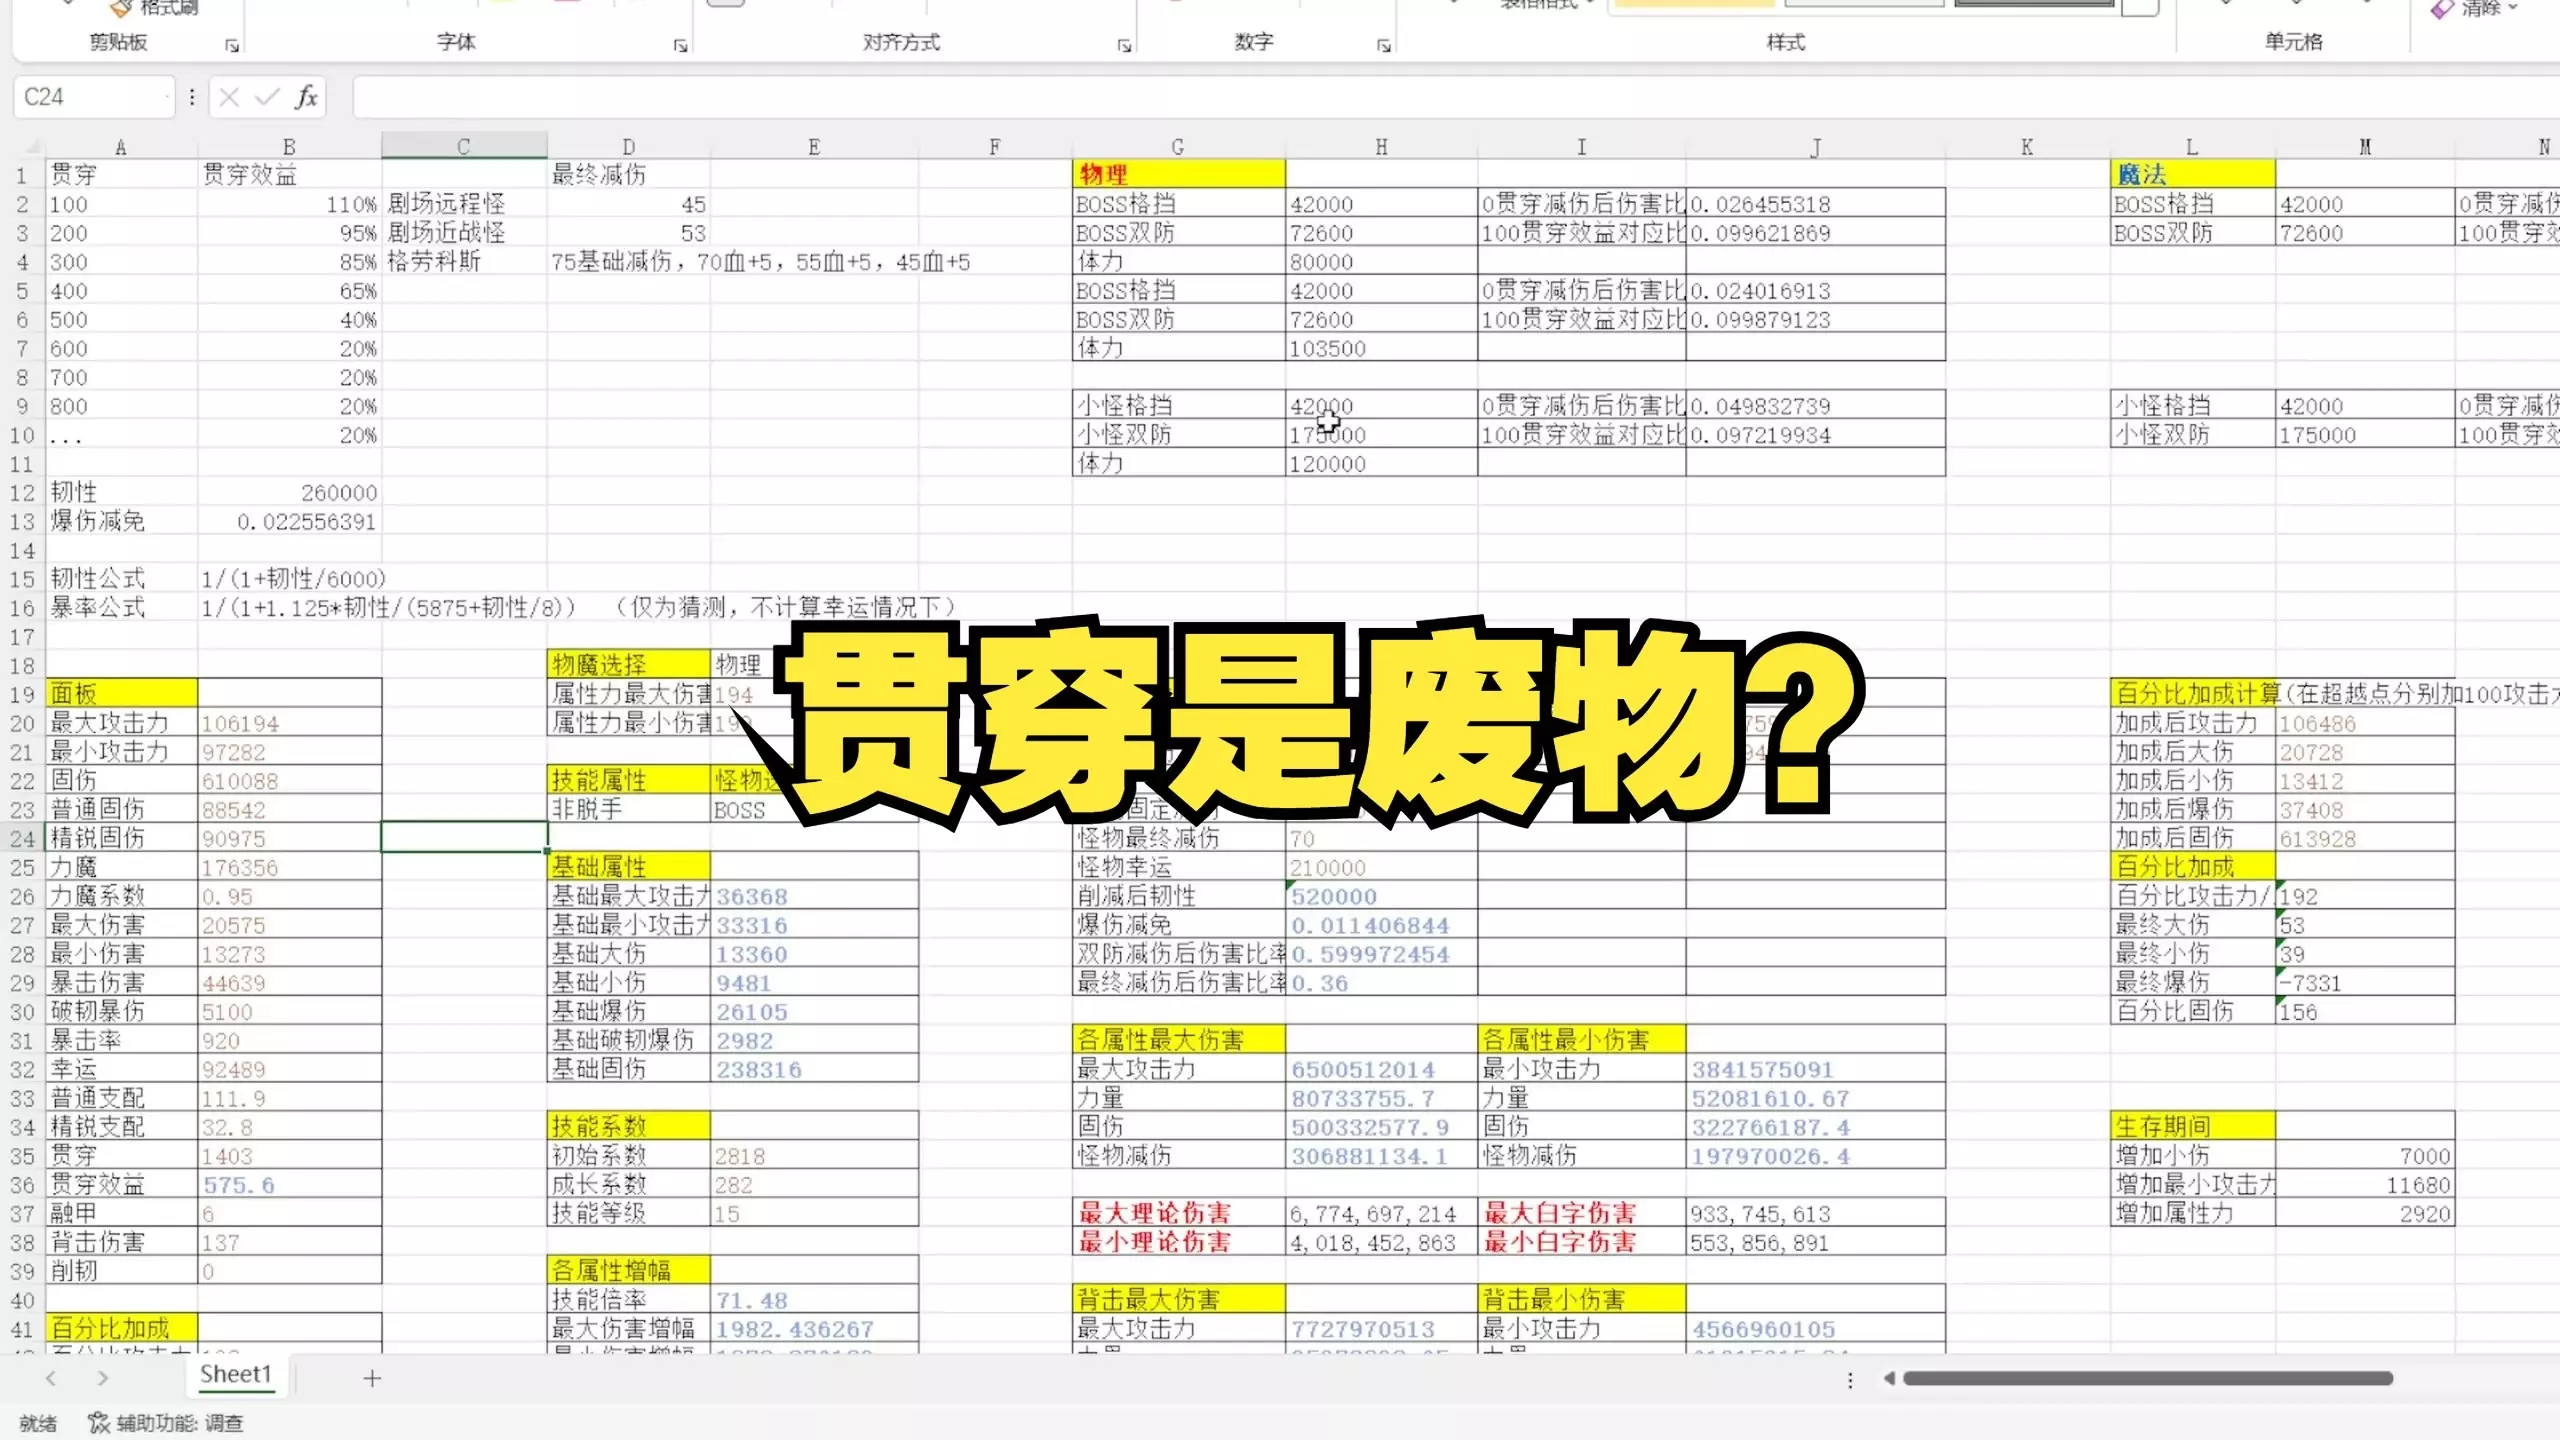Add a new sheet with plus icon
Screen dimensions: 2560x1440
click(372, 1379)
